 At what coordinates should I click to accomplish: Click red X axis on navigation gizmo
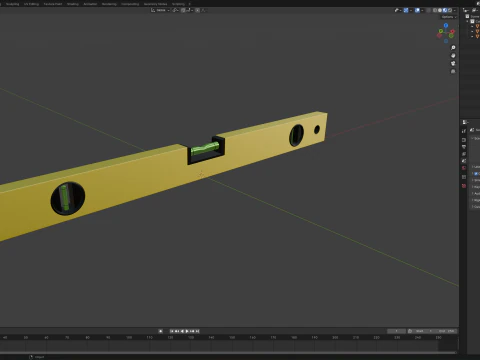[452, 31]
